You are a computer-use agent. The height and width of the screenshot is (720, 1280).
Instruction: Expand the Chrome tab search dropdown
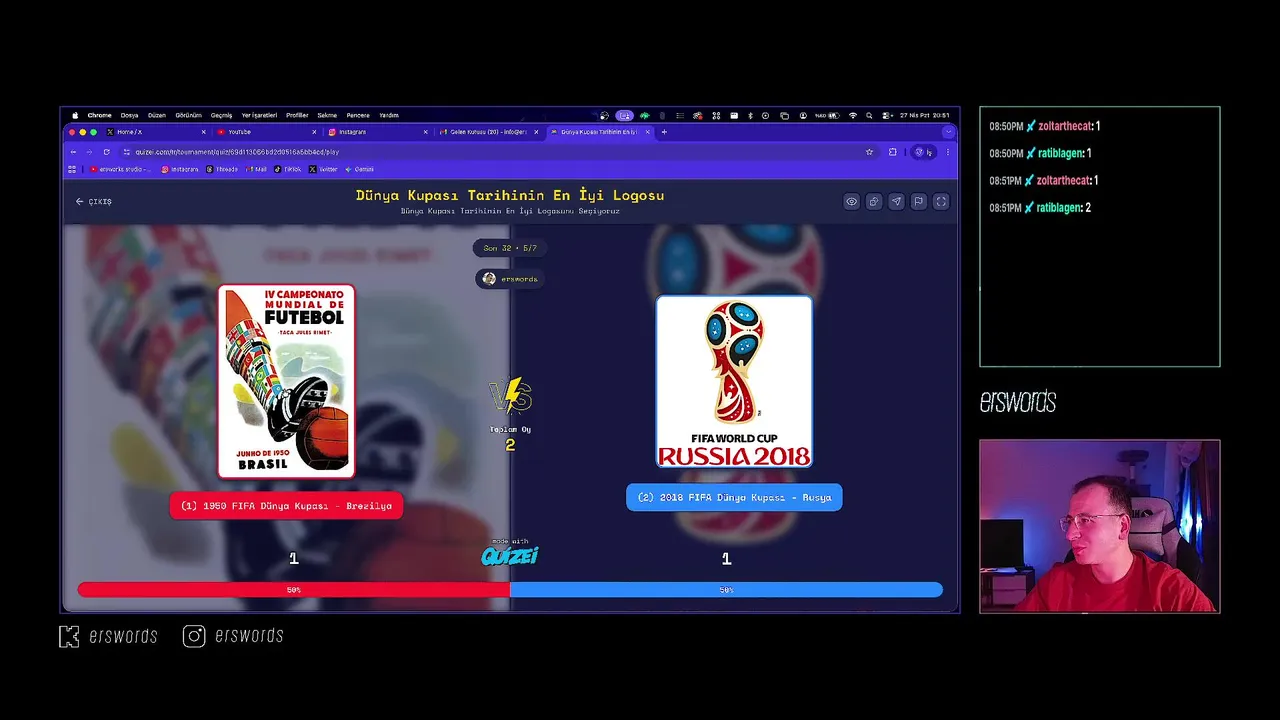pos(949,132)
